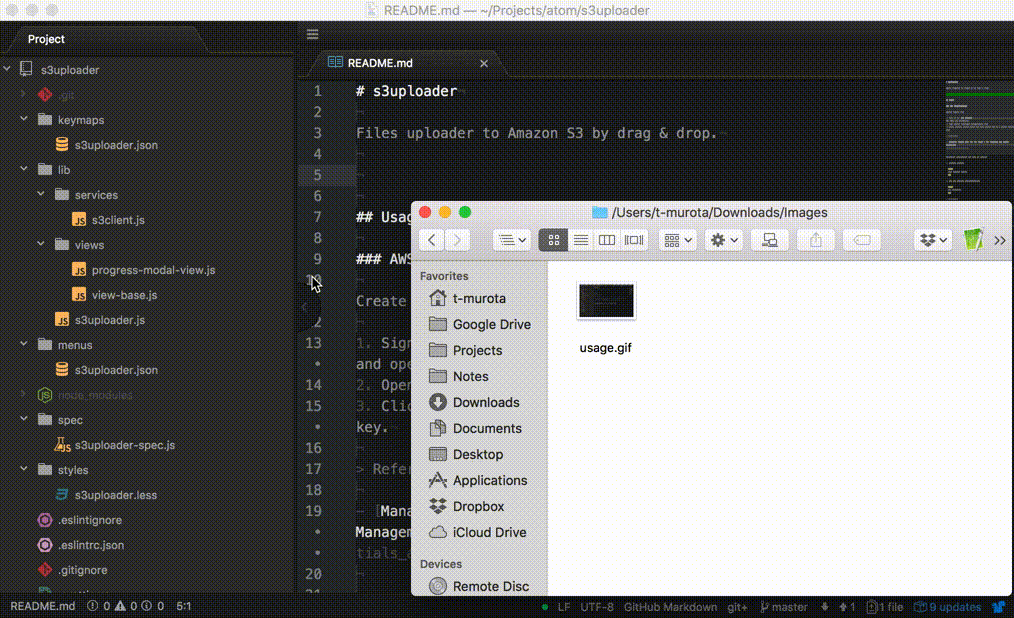
Task: Collapse the services folder
Action: [x=41, y=194]
